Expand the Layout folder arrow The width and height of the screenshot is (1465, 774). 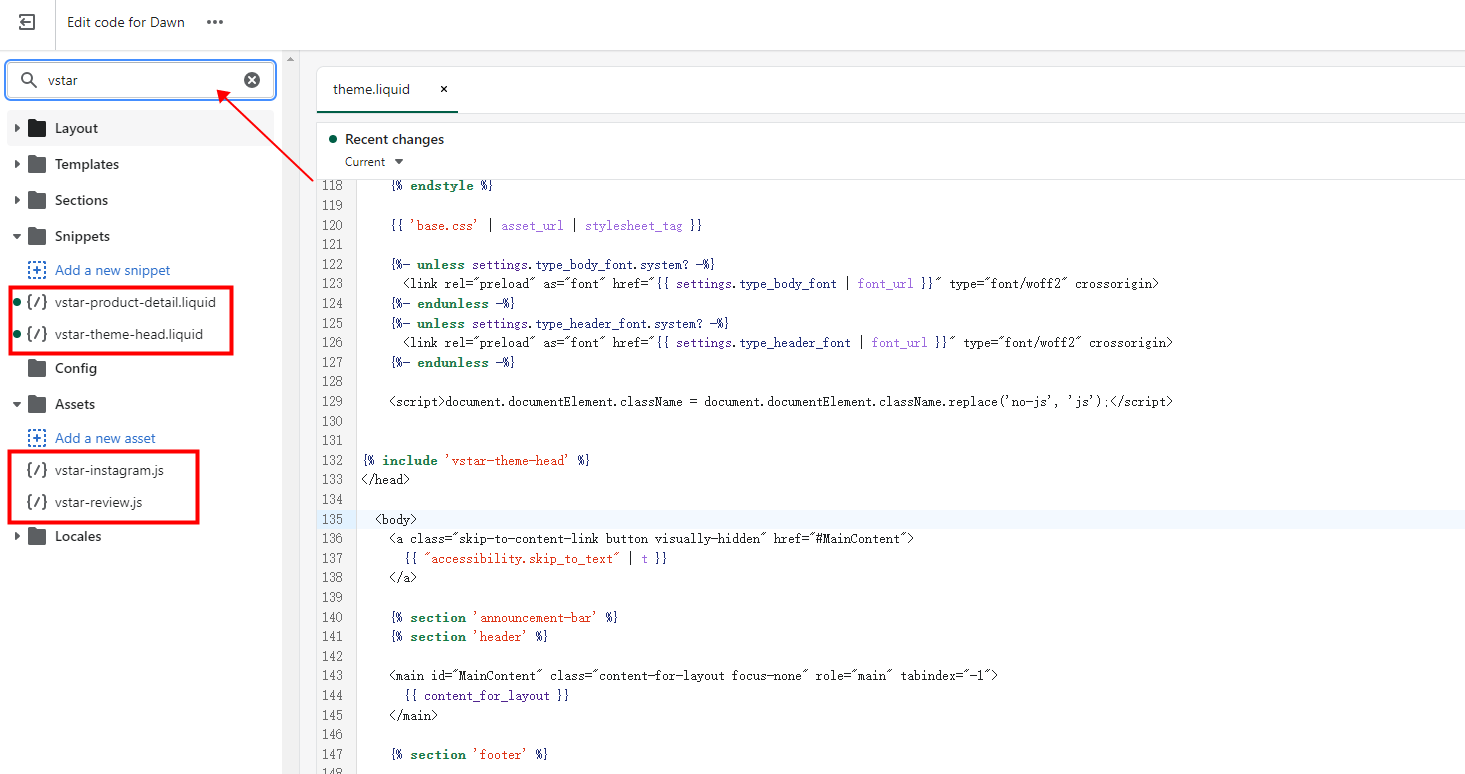click(x=17, y=128)
